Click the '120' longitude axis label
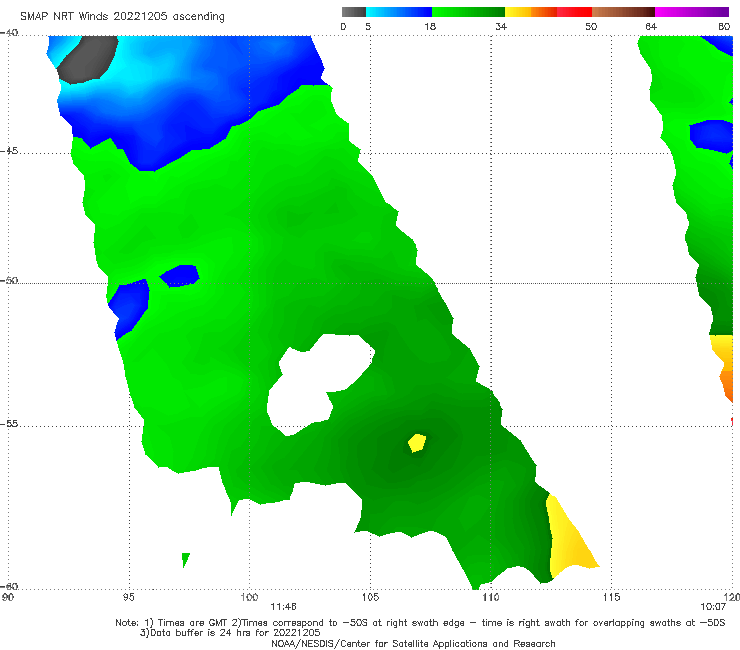The width and height of the screenshot is (740, 650). 732,597
